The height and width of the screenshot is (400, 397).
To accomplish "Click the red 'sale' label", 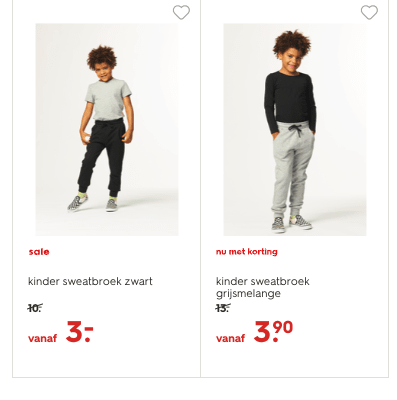I will [39, 252].
